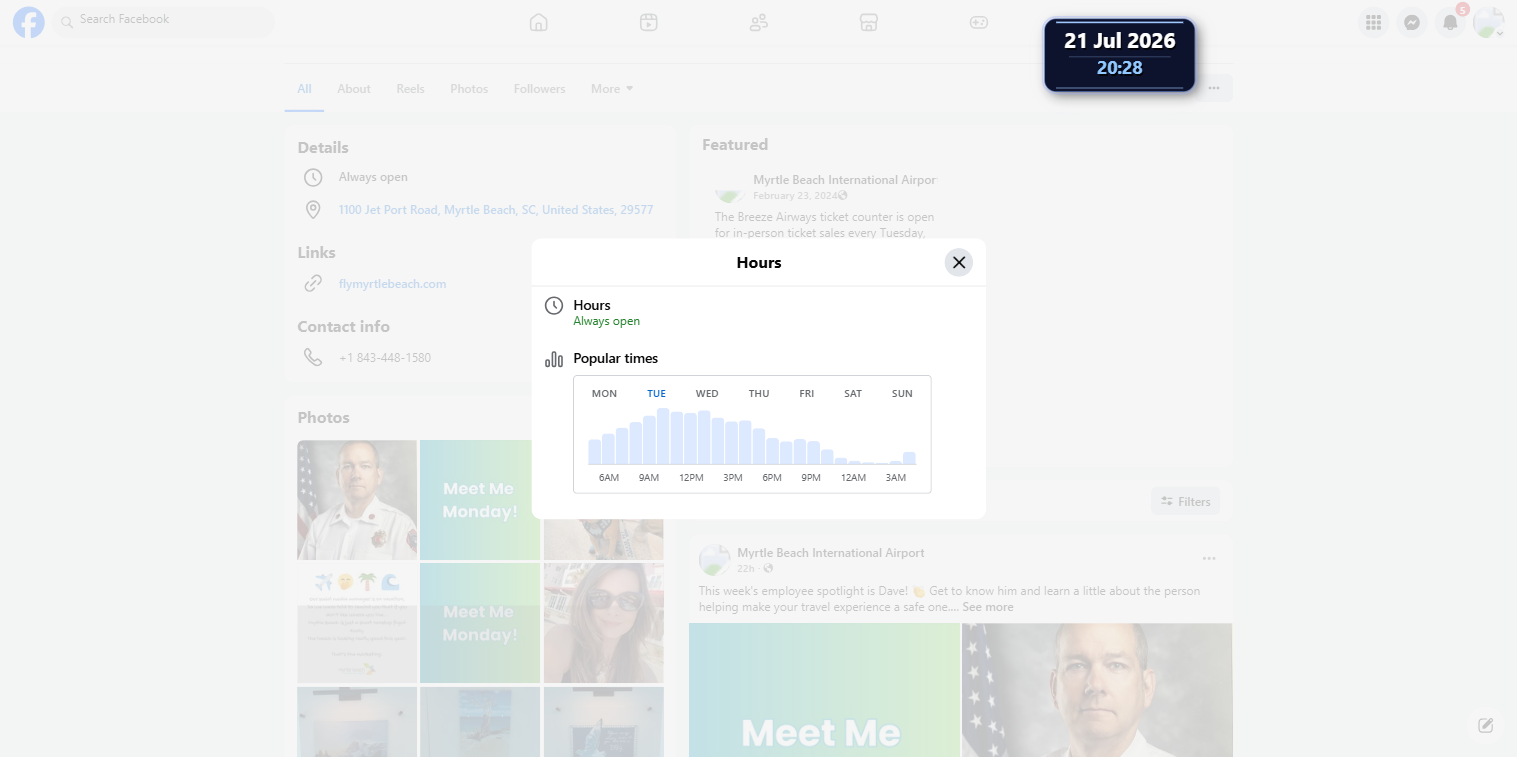The height and width of the screenshot is (757, 1517).
Task: Open the Gaming icon
Action: pos(979,22)
